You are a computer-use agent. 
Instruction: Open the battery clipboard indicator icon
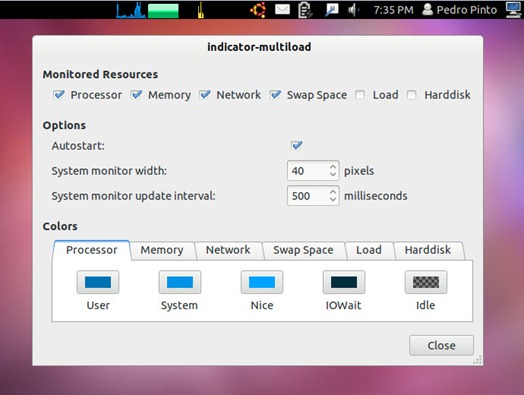coord(305,10)
